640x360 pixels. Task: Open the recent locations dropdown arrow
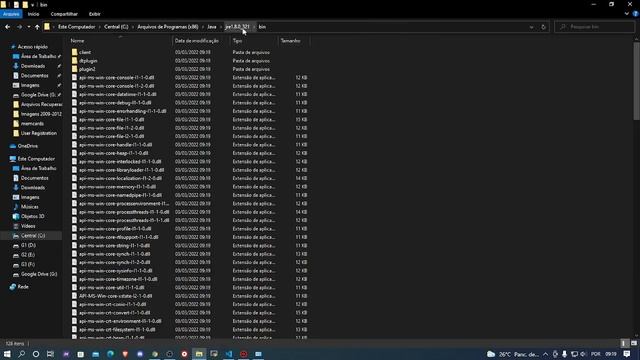(29, 27)
